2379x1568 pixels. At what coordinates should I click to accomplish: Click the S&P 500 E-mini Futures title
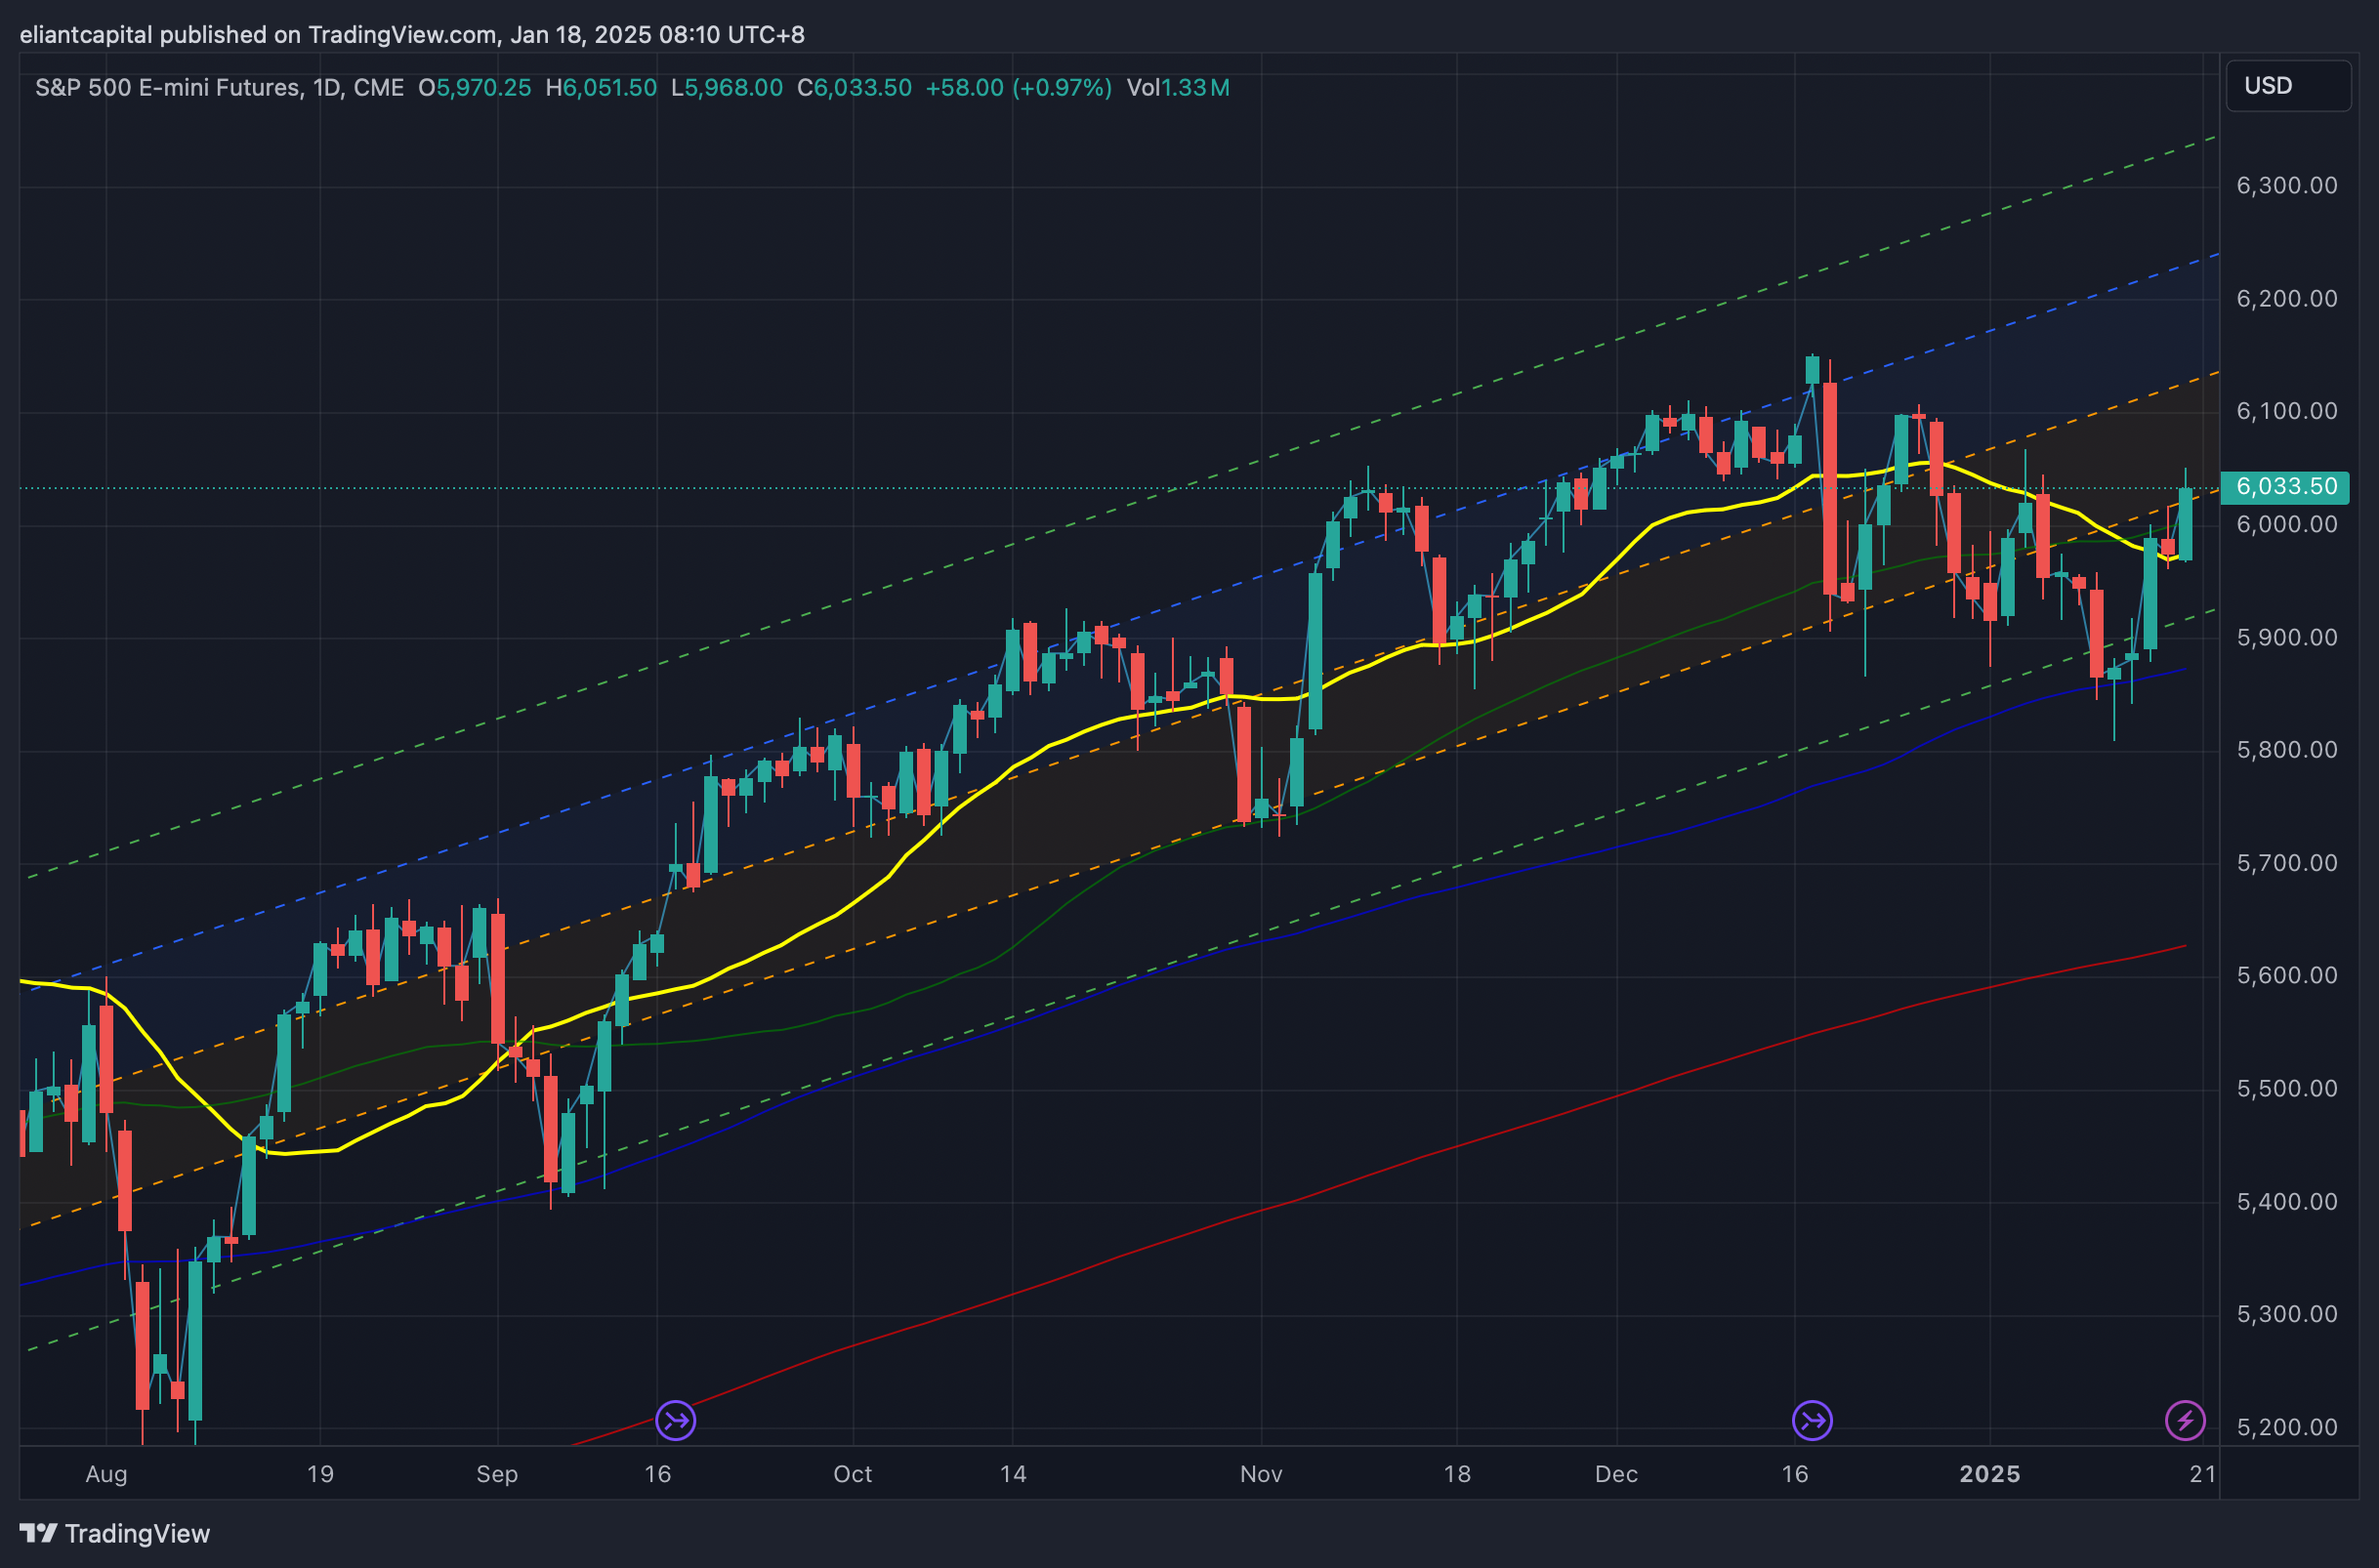(167, 88)
